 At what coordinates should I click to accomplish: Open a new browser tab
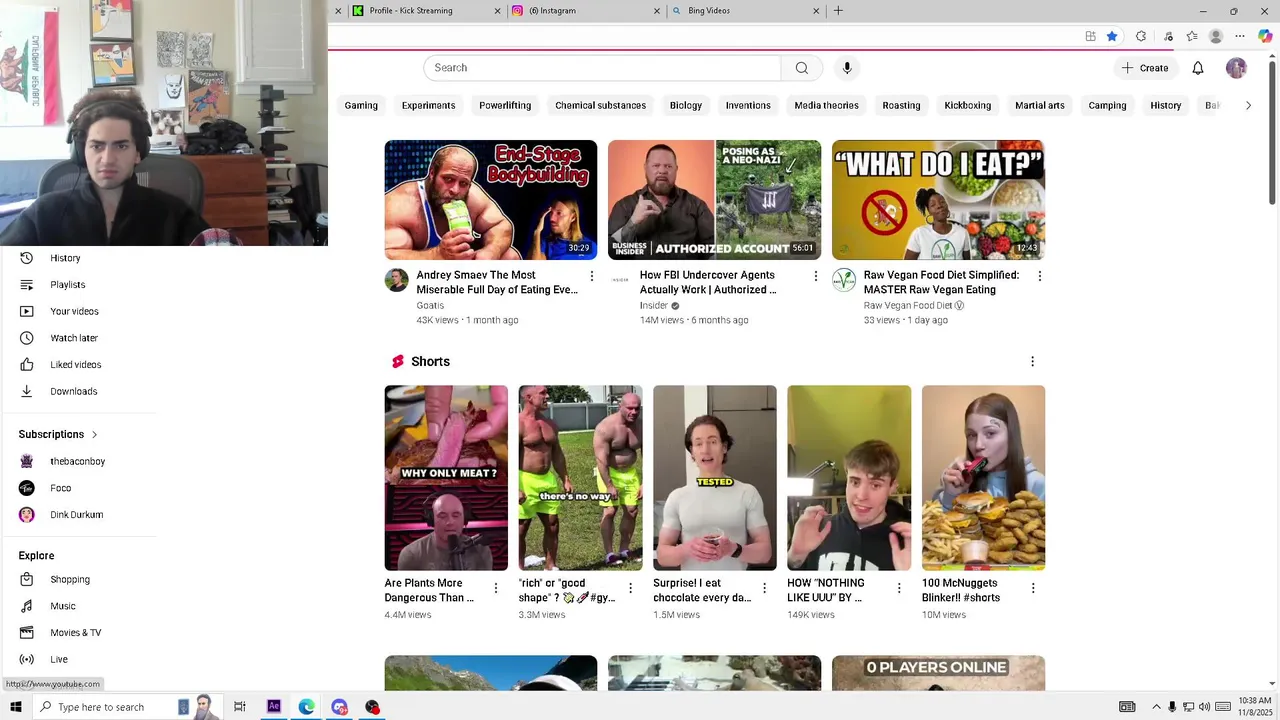coord(838,11)
